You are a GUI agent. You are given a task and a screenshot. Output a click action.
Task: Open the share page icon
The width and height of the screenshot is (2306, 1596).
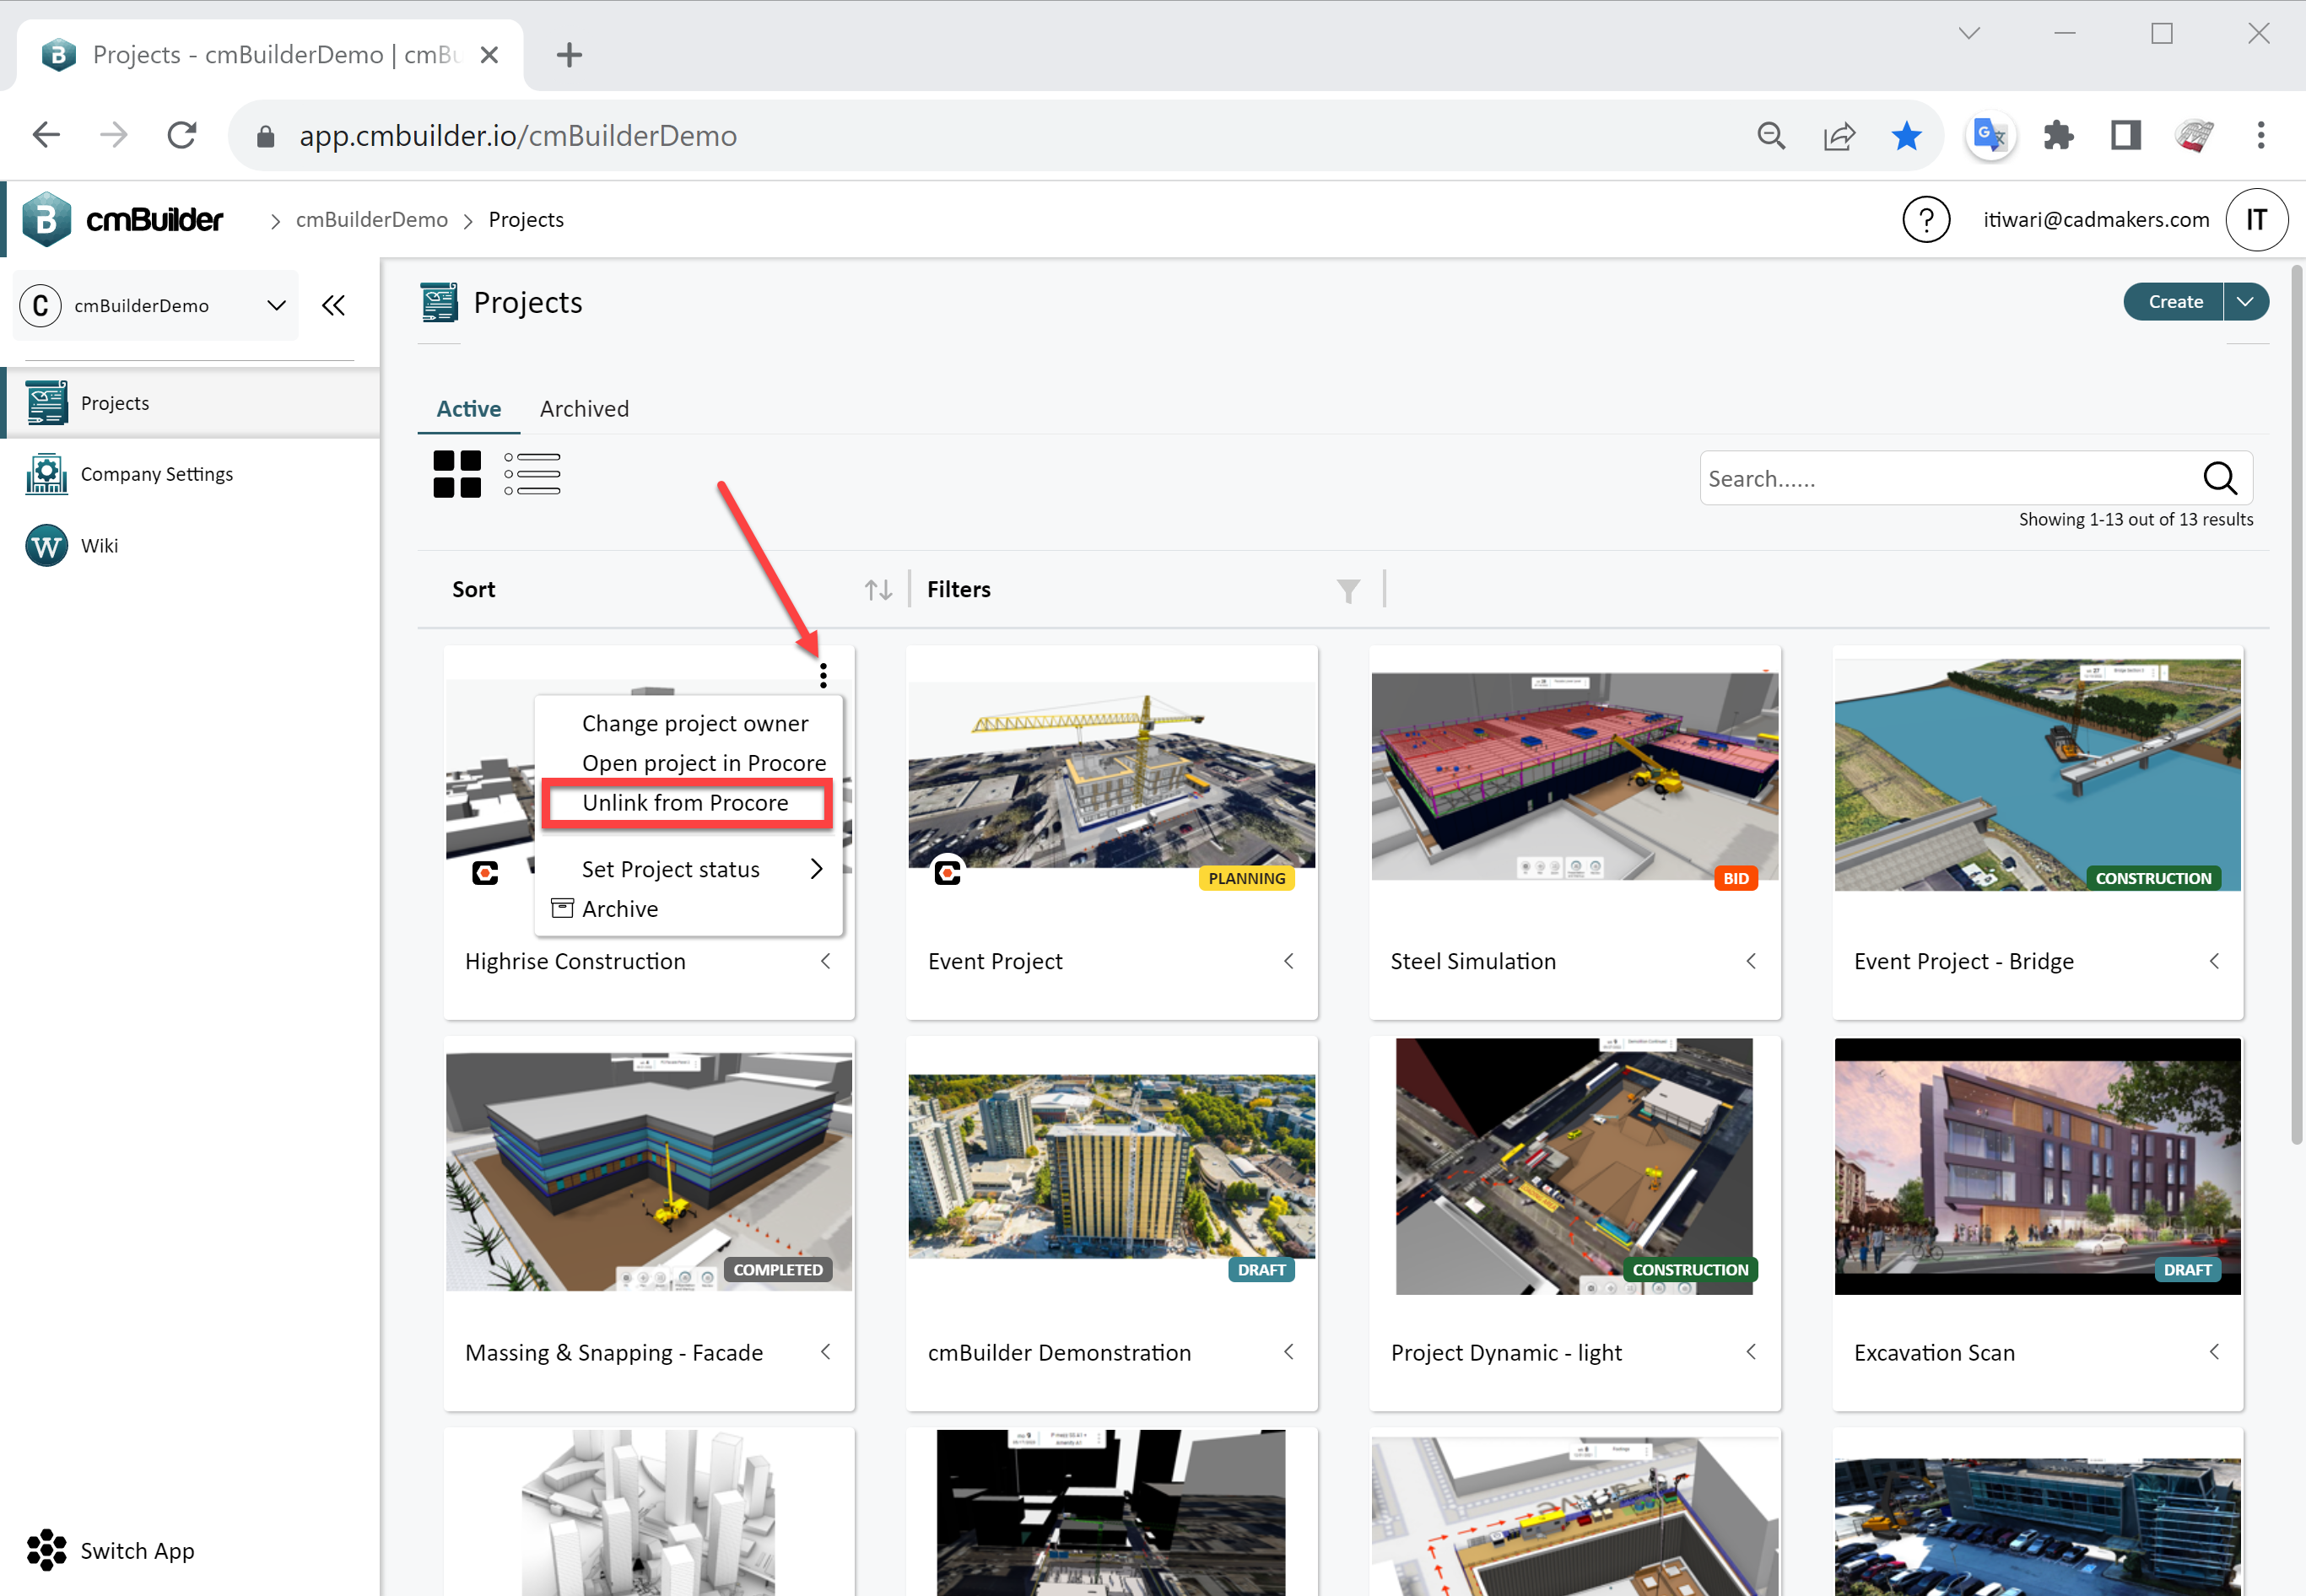(1838, 135)
